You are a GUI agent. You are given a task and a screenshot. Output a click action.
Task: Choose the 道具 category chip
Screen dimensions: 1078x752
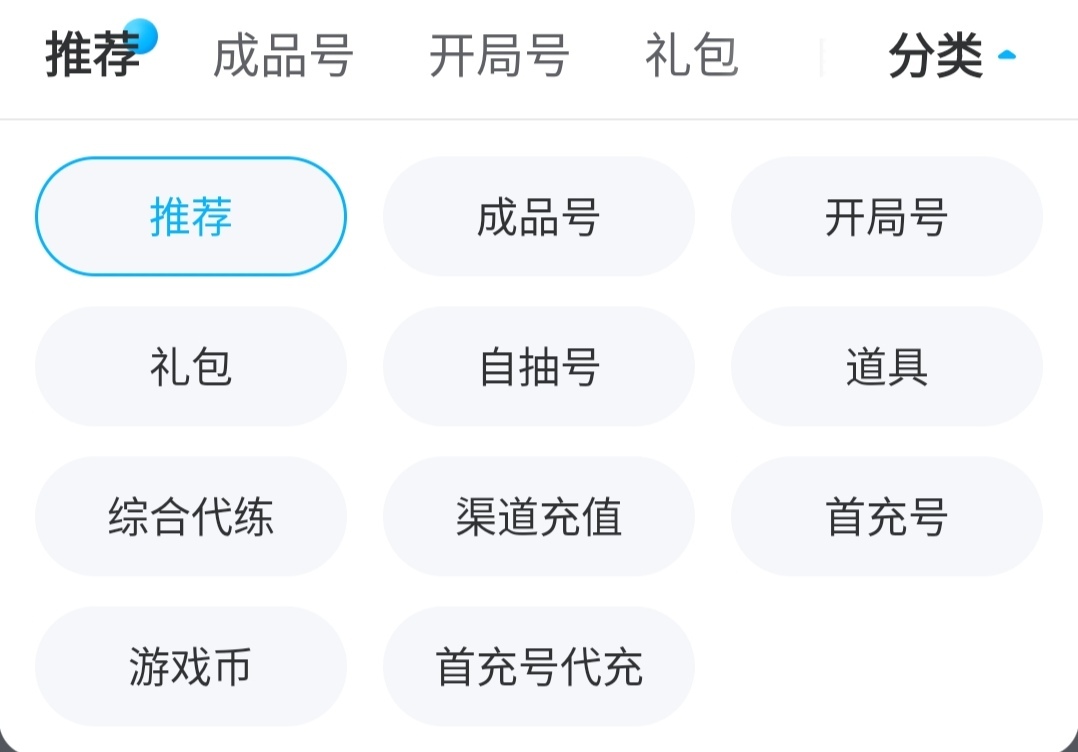pos(886,366)
